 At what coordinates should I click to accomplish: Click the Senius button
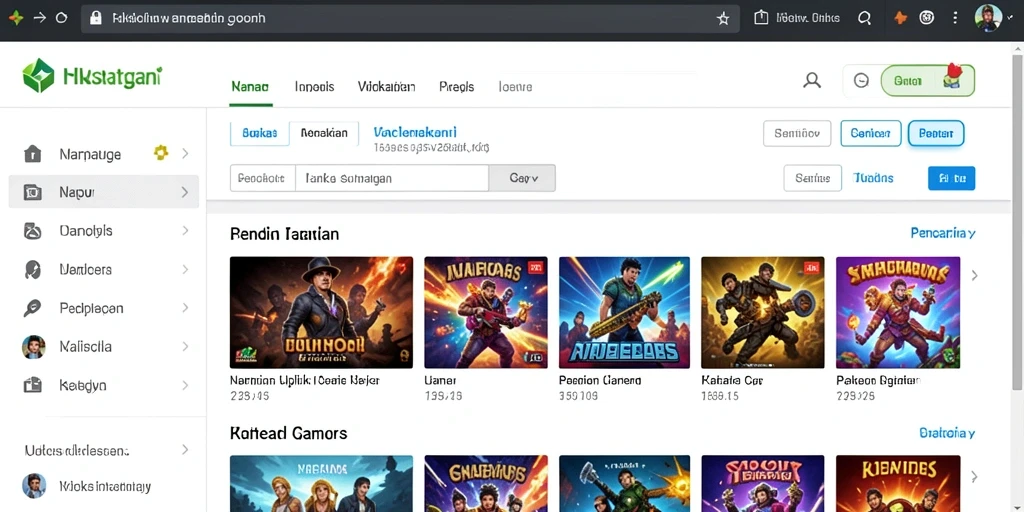point(812,178)
